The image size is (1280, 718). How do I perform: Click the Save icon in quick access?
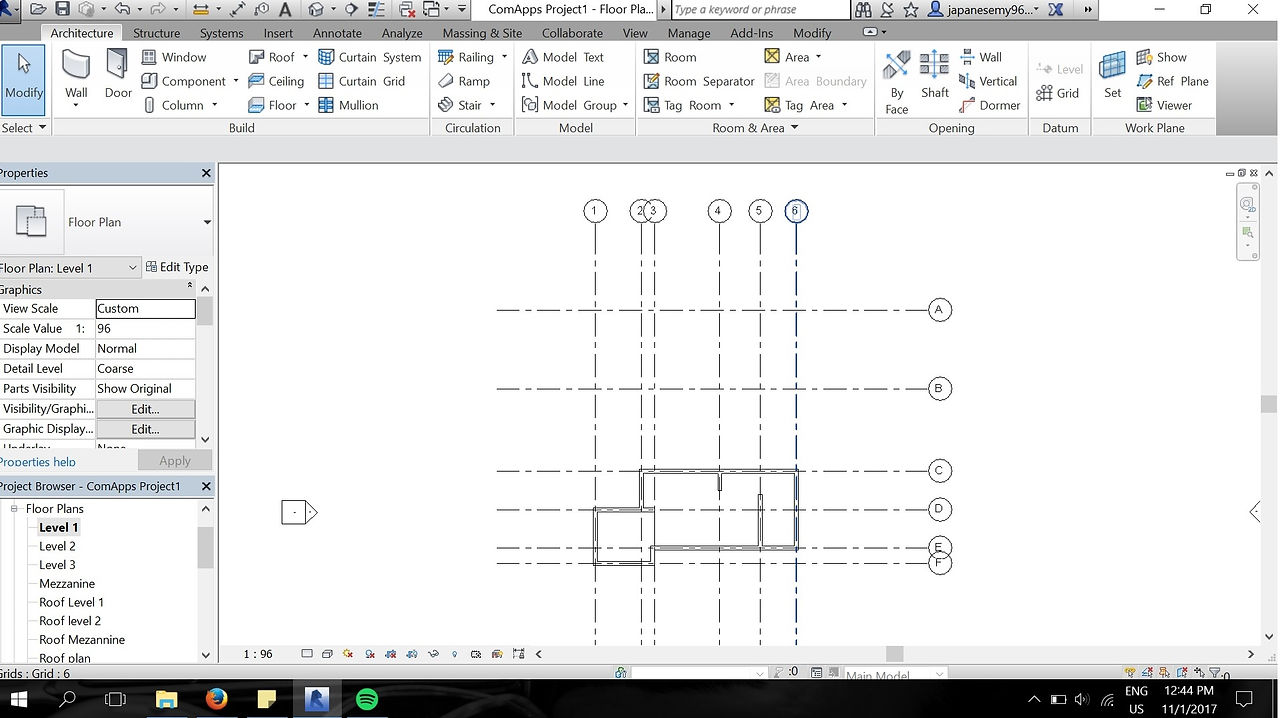[x=62, y=9]
